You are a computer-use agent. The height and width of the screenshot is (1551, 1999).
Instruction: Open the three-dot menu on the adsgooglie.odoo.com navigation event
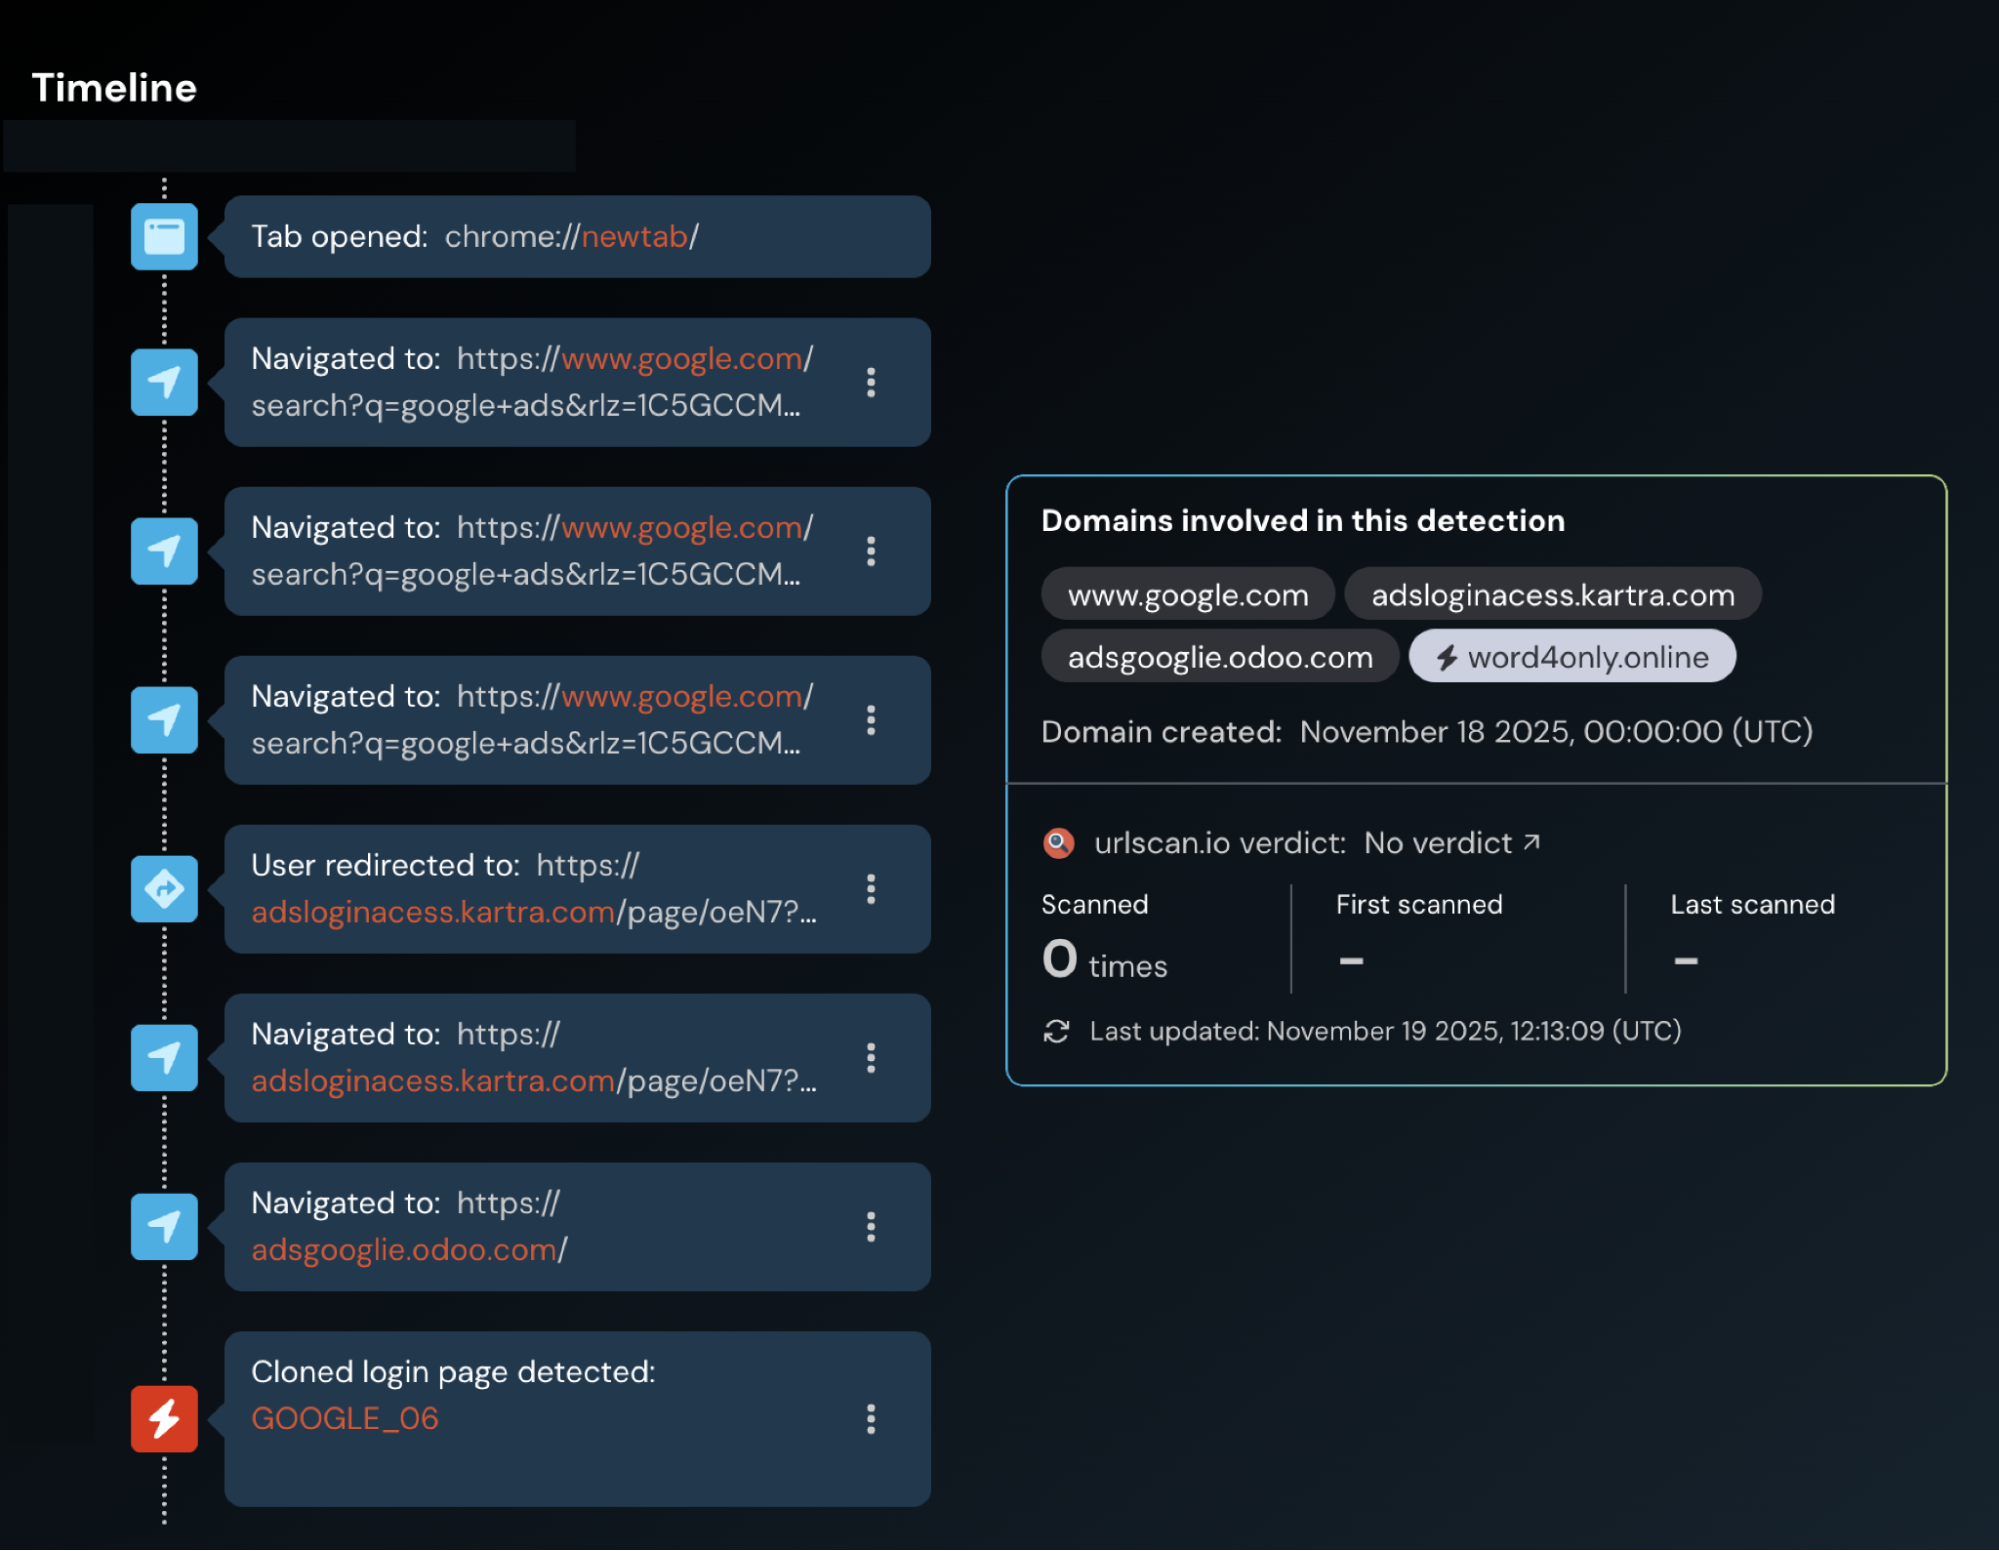871,1227
